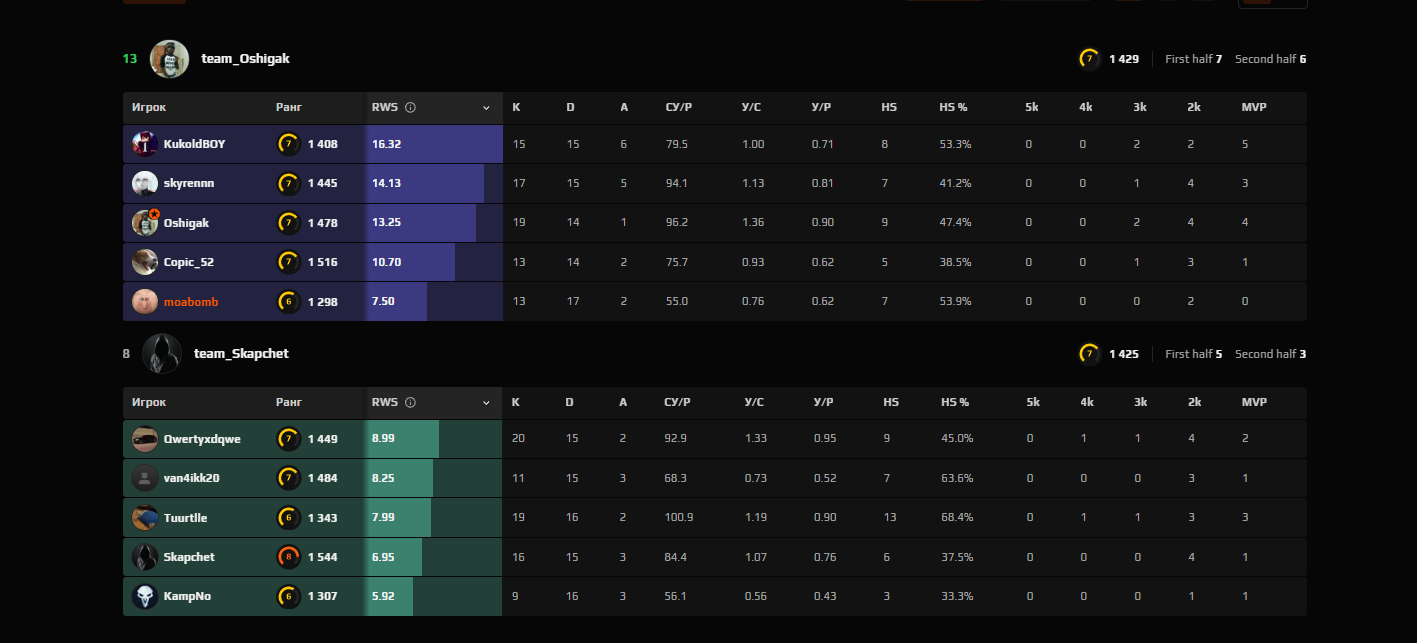Click skyrennn's player avatar
This screenshot has height=643, width=1417.
(145, 183)
